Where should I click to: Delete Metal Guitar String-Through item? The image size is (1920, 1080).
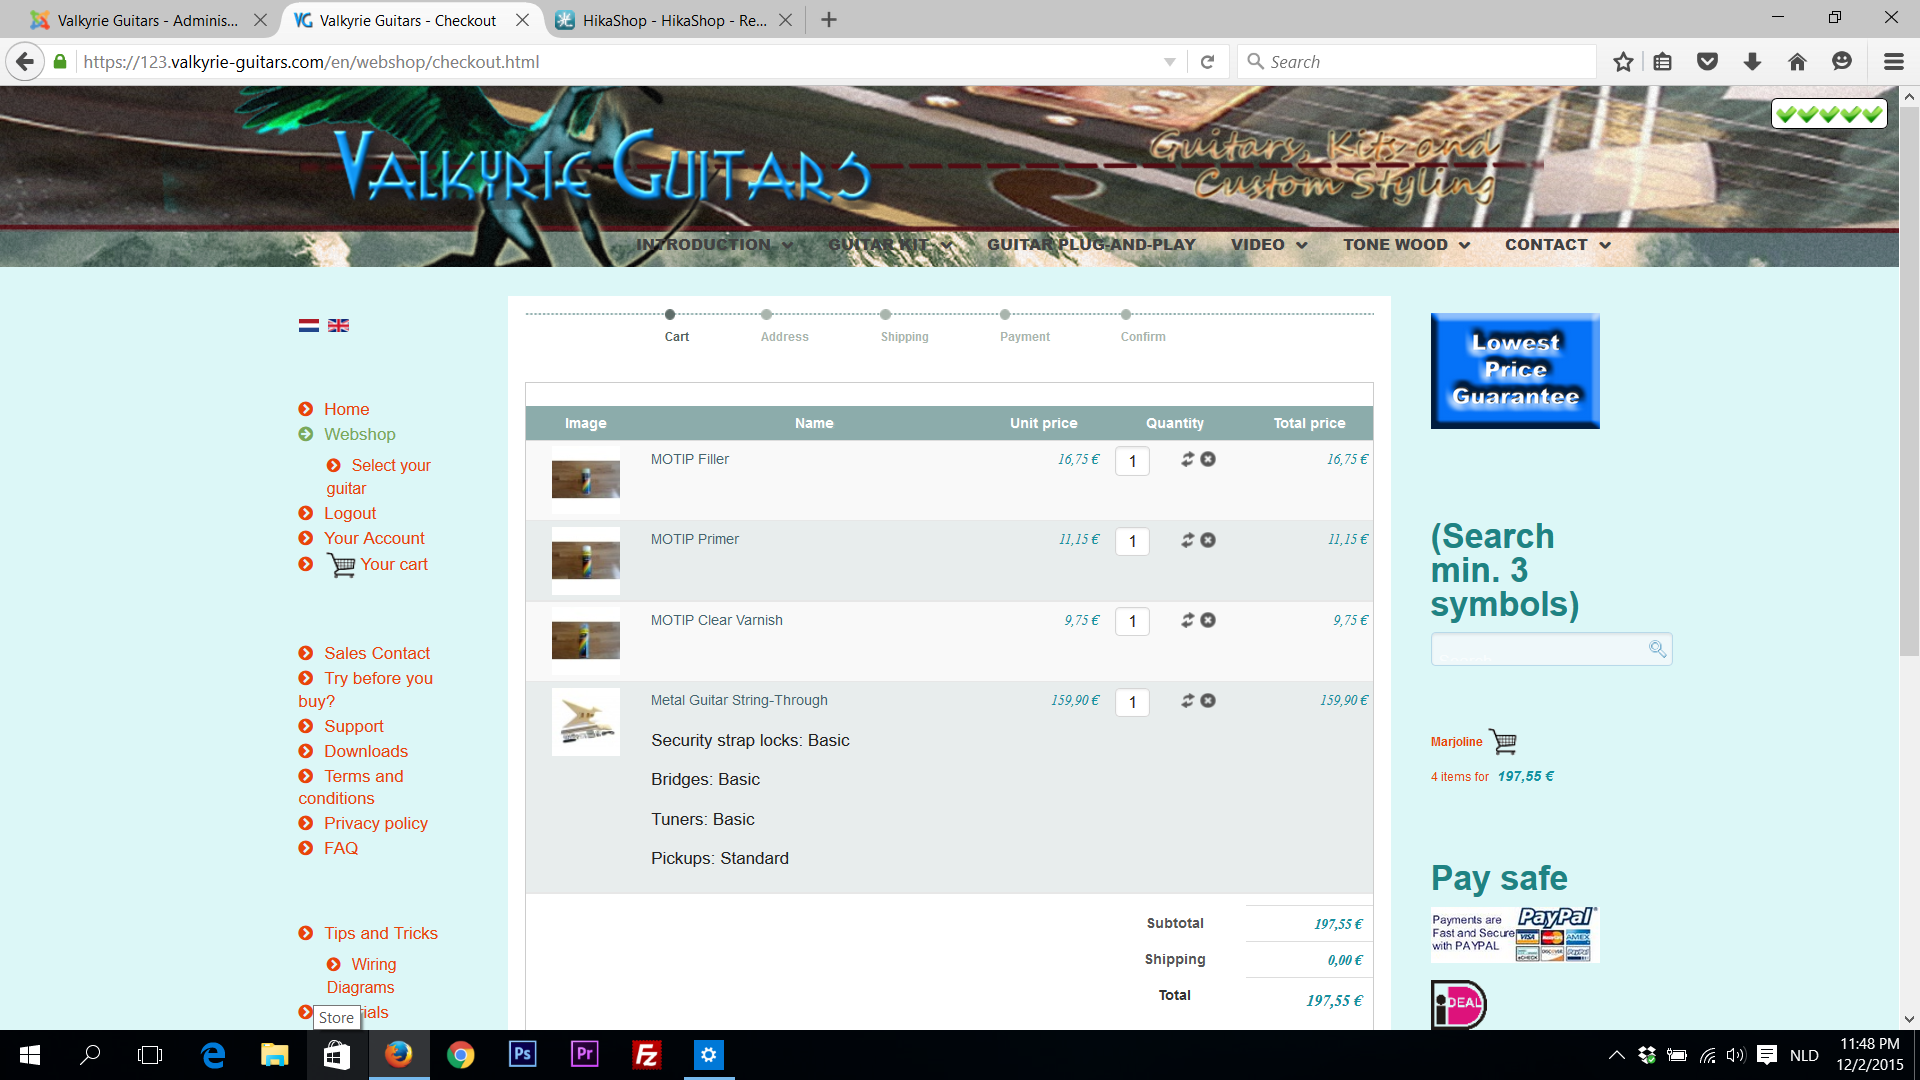1208,701
